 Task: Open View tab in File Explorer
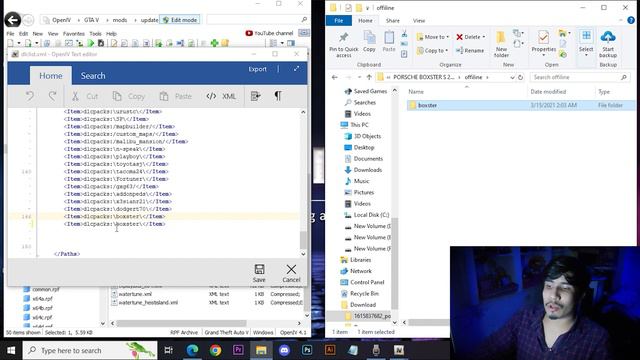[419, 20]
